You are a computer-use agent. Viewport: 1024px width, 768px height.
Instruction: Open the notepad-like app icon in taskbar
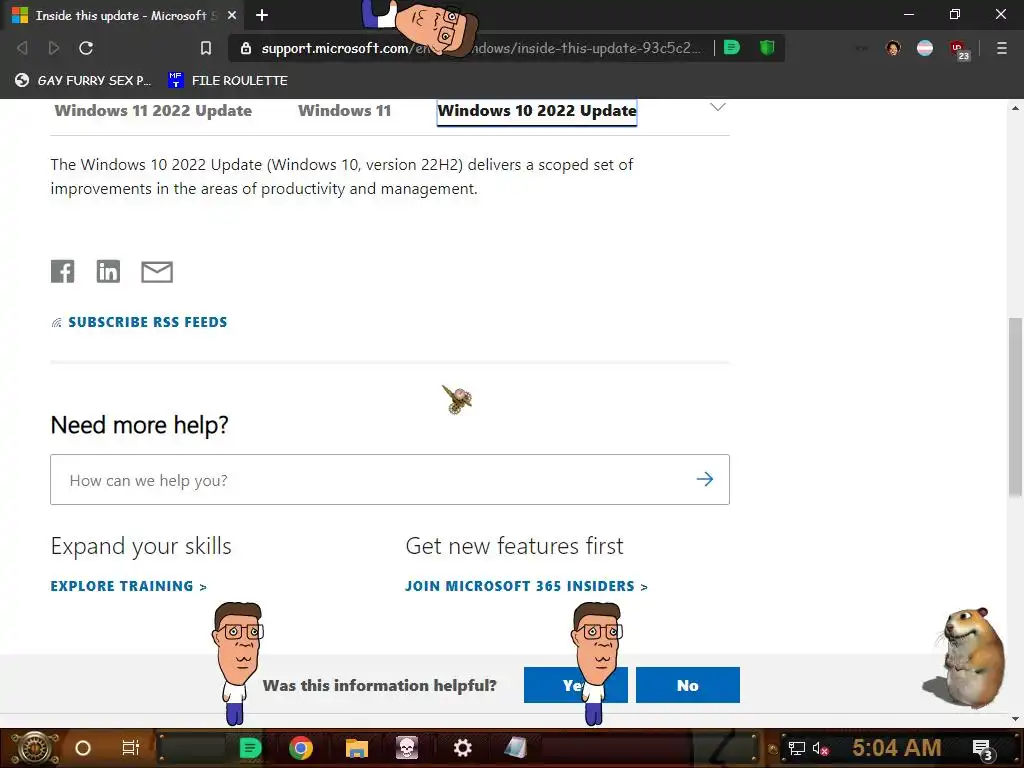516,748
